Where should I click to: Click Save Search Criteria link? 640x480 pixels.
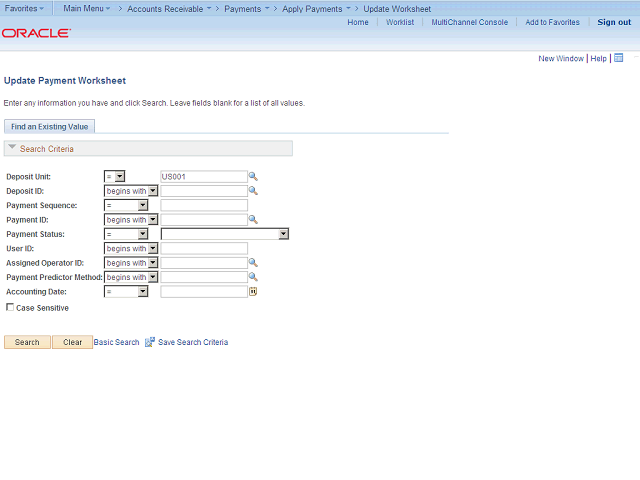[193, 342]
